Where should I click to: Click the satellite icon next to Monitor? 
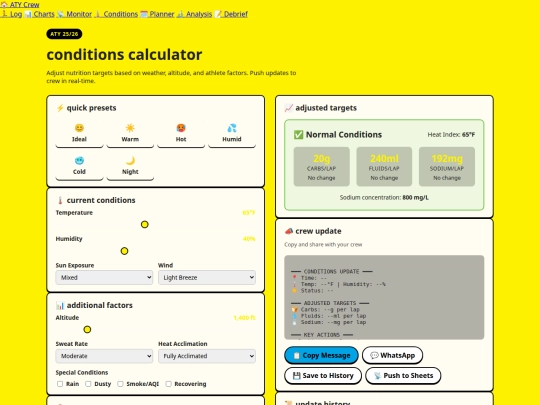[61, 14]
